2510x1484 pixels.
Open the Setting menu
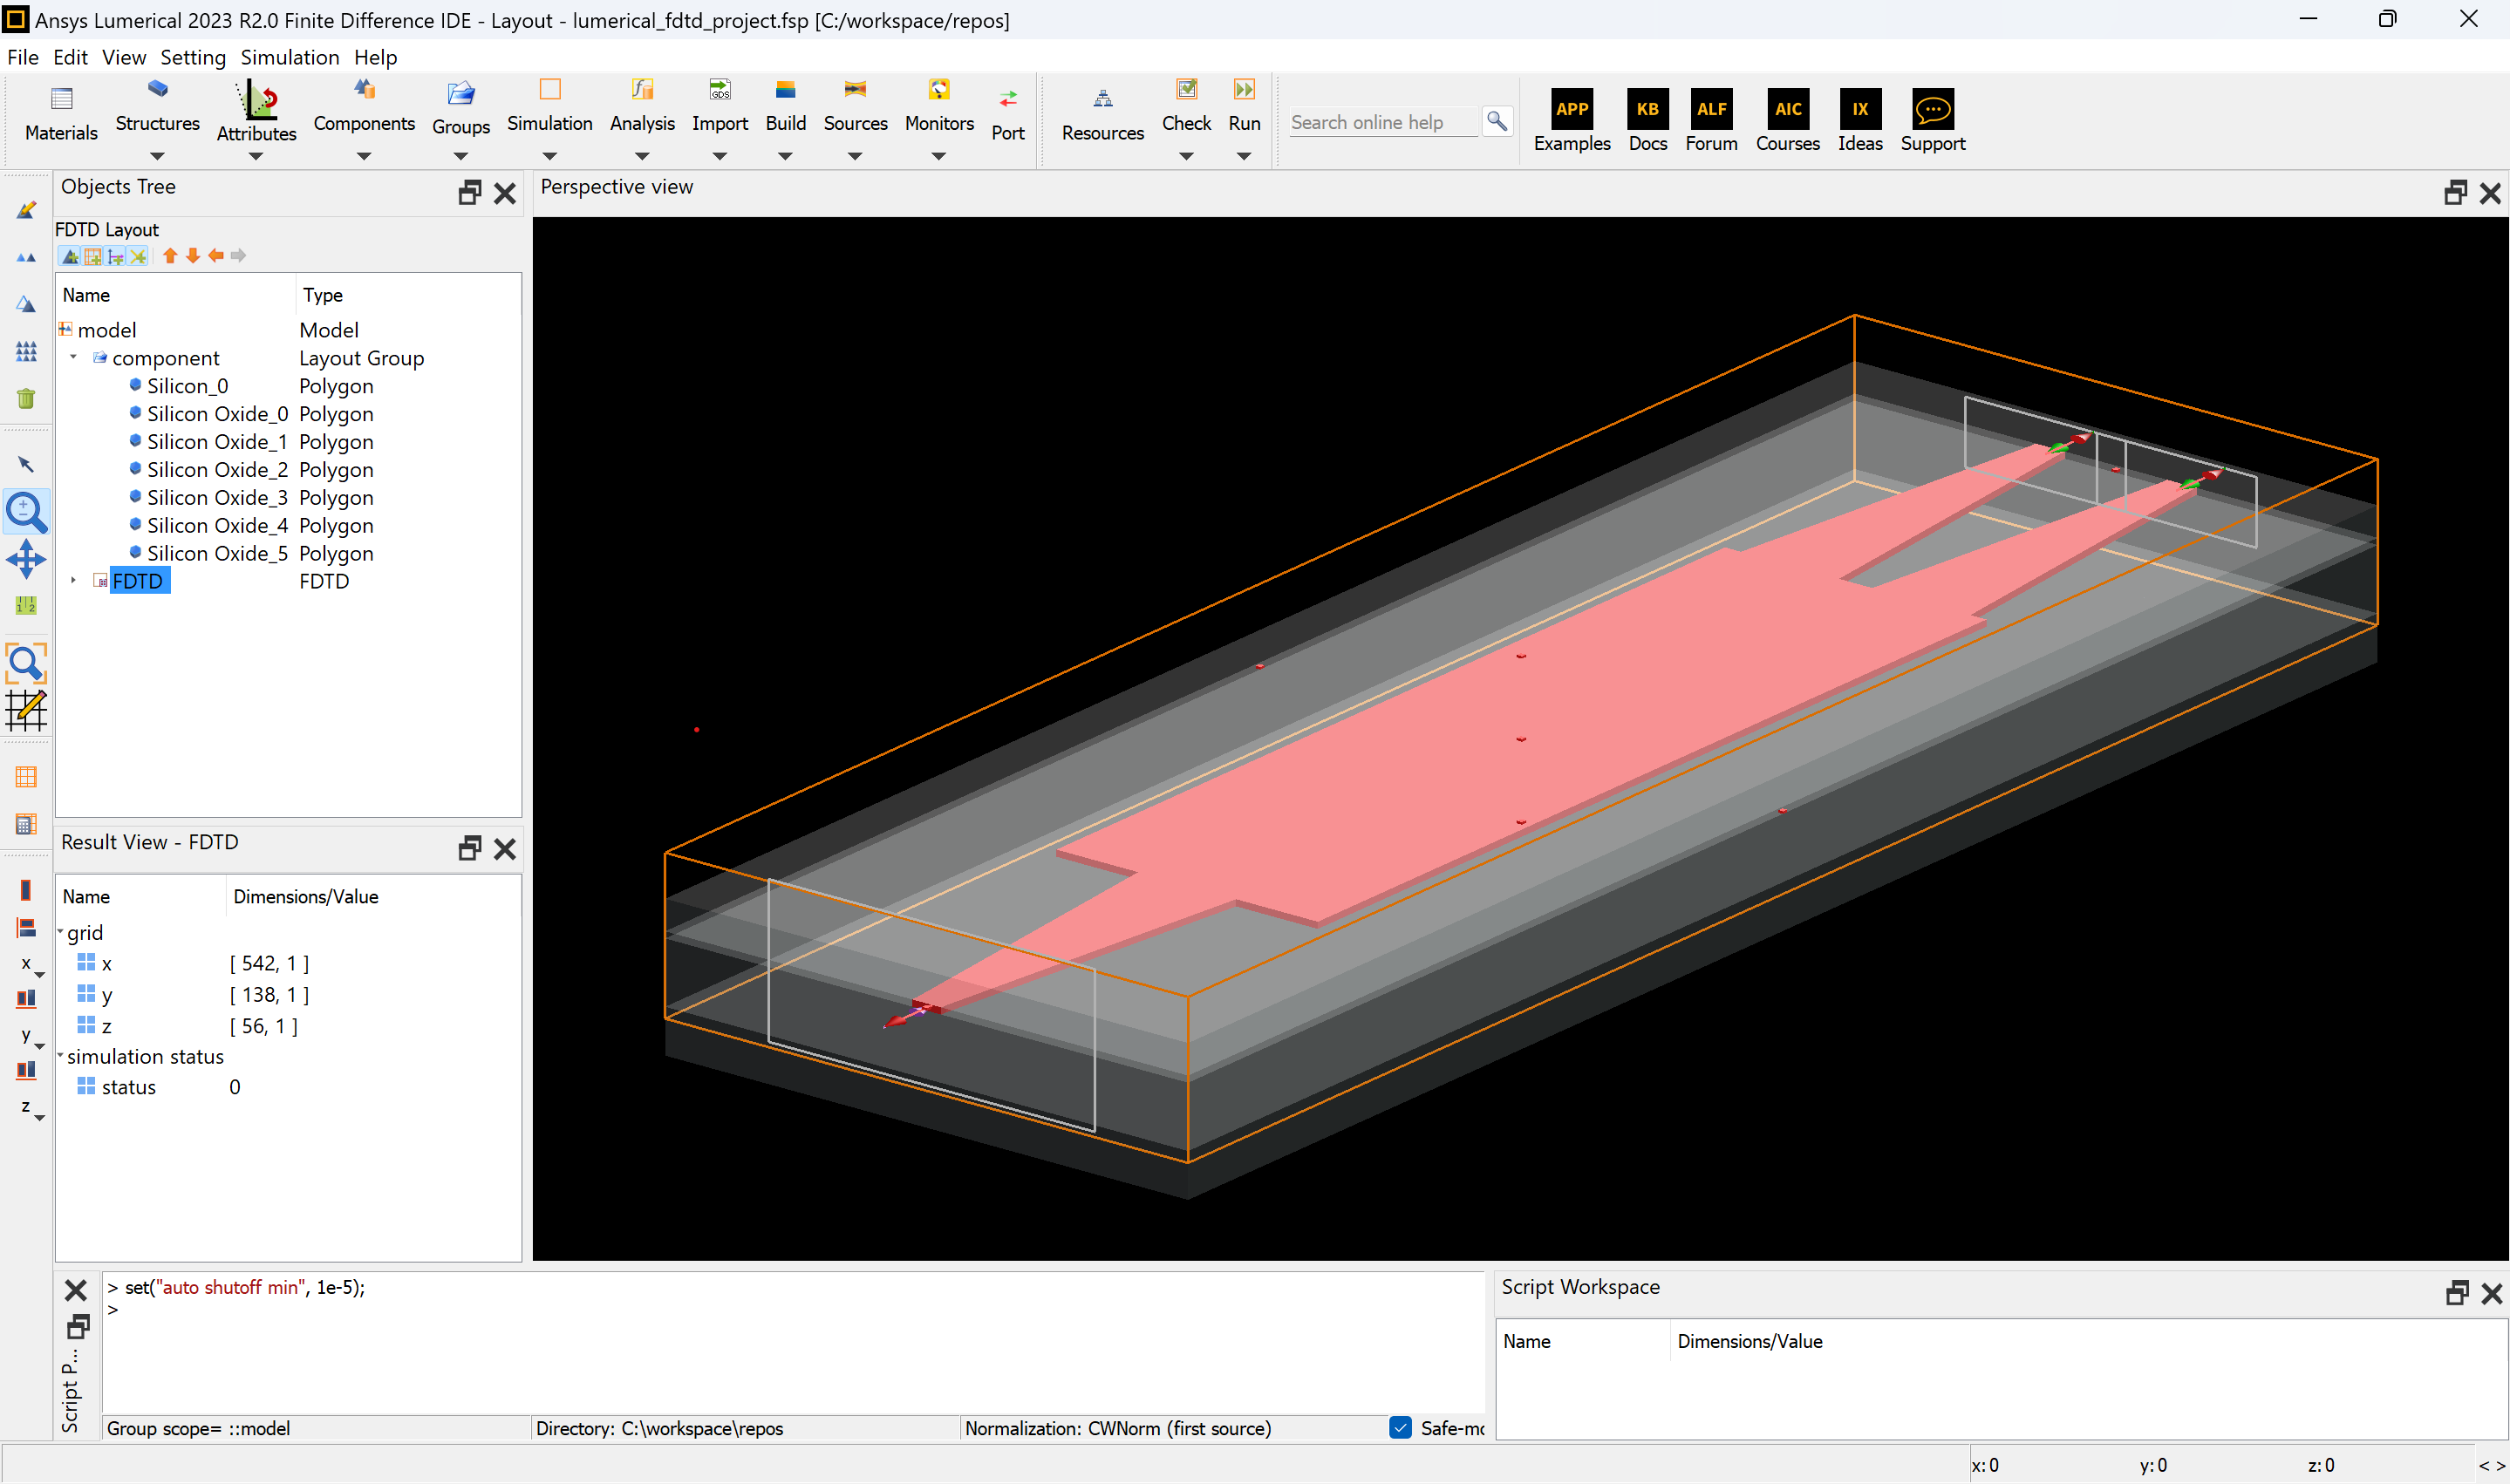192,57
